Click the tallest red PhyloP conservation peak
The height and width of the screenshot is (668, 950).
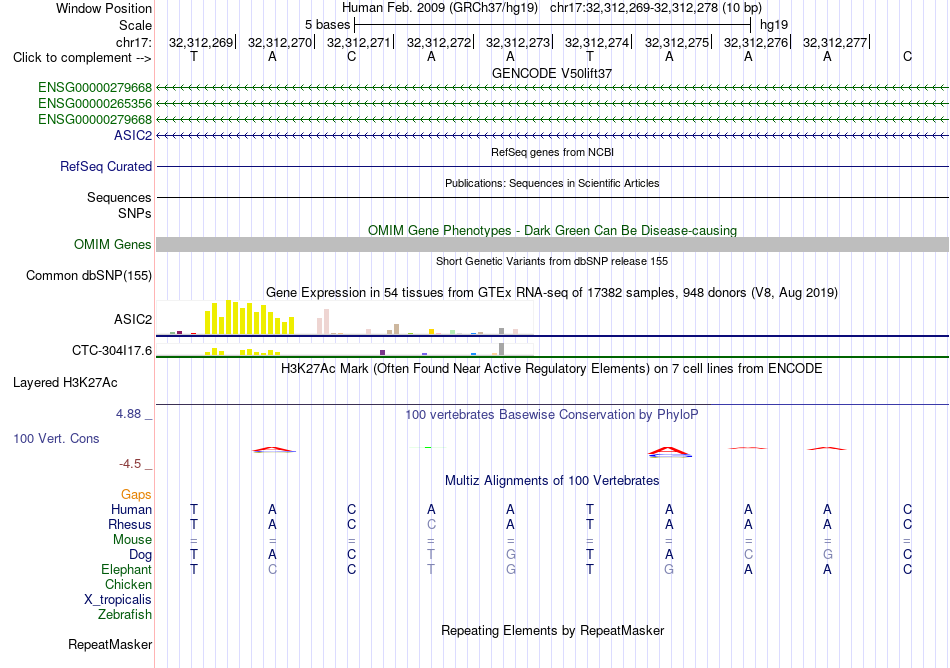(669, 452)
